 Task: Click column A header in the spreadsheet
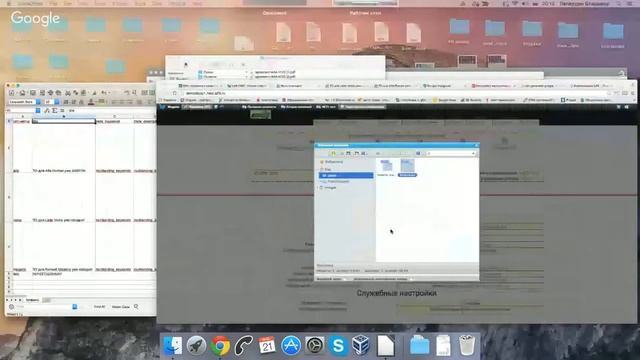22,116
